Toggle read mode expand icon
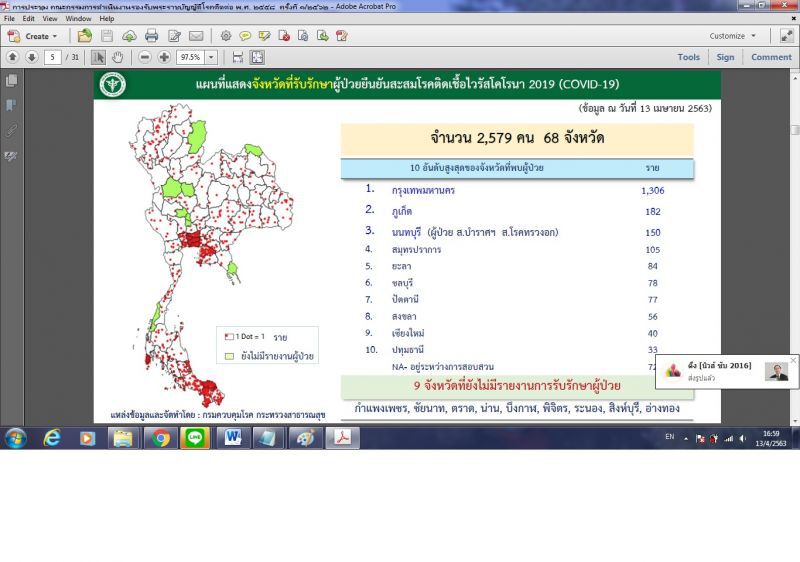This screenshot has height=562, width=800. (787, 36)
